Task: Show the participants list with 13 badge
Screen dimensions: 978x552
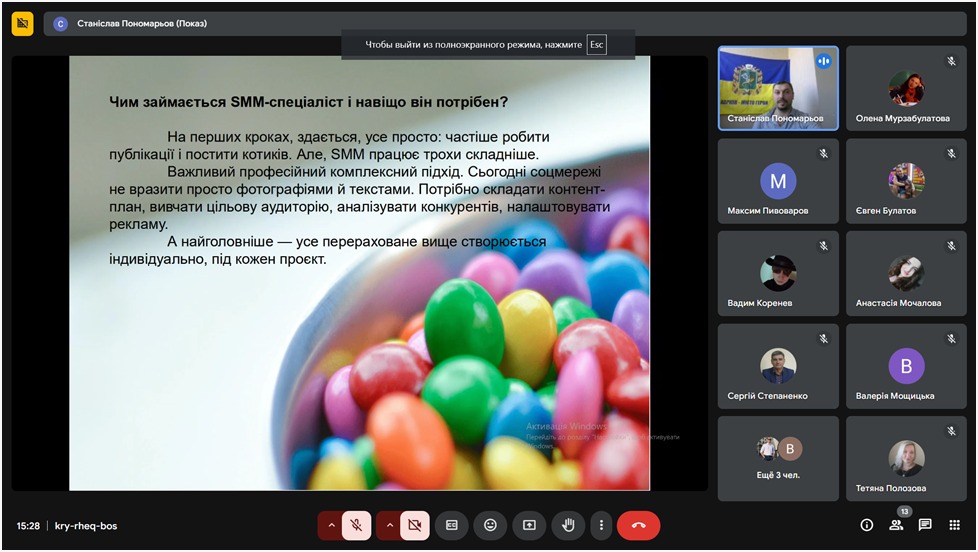Action: 896,525
